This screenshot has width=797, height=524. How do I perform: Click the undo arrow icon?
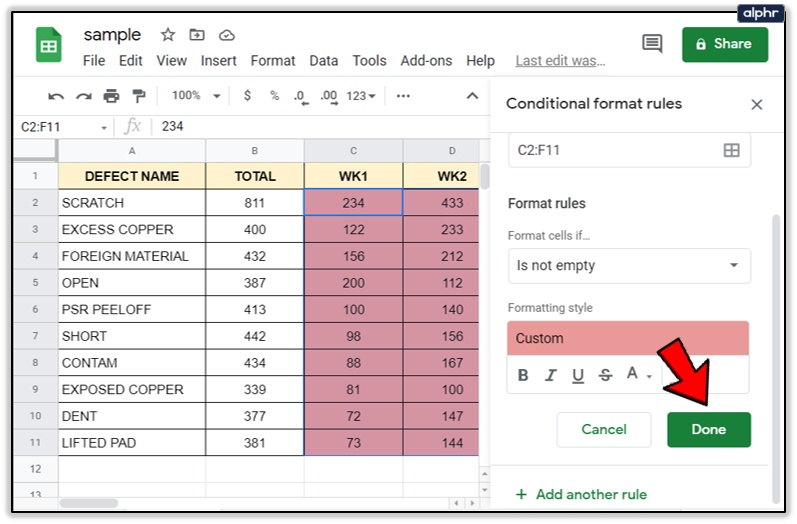click(x=56, y=96)
